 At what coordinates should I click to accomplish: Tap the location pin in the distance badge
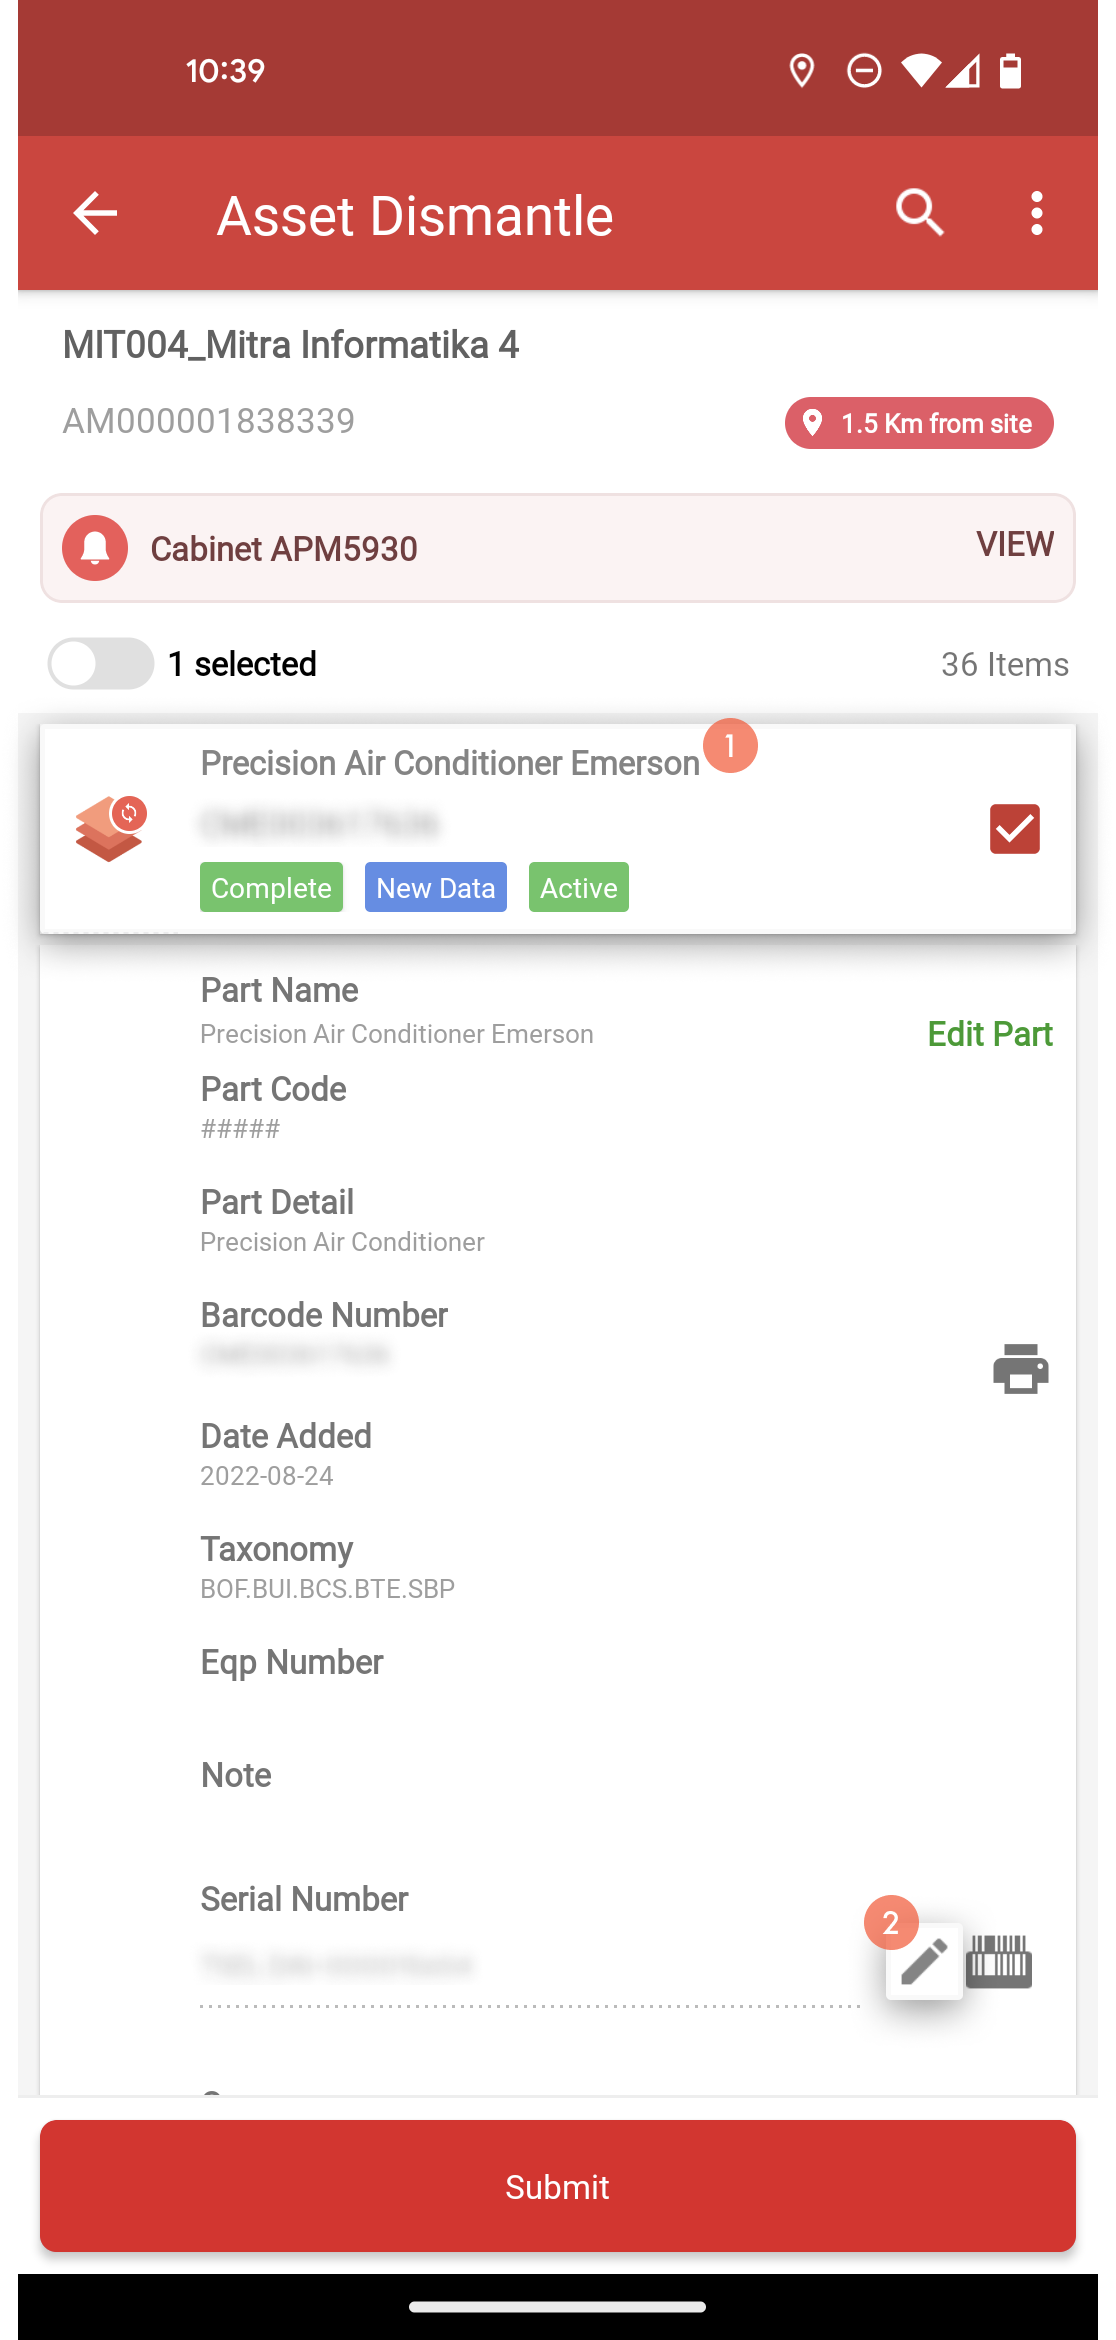[813, 423]
